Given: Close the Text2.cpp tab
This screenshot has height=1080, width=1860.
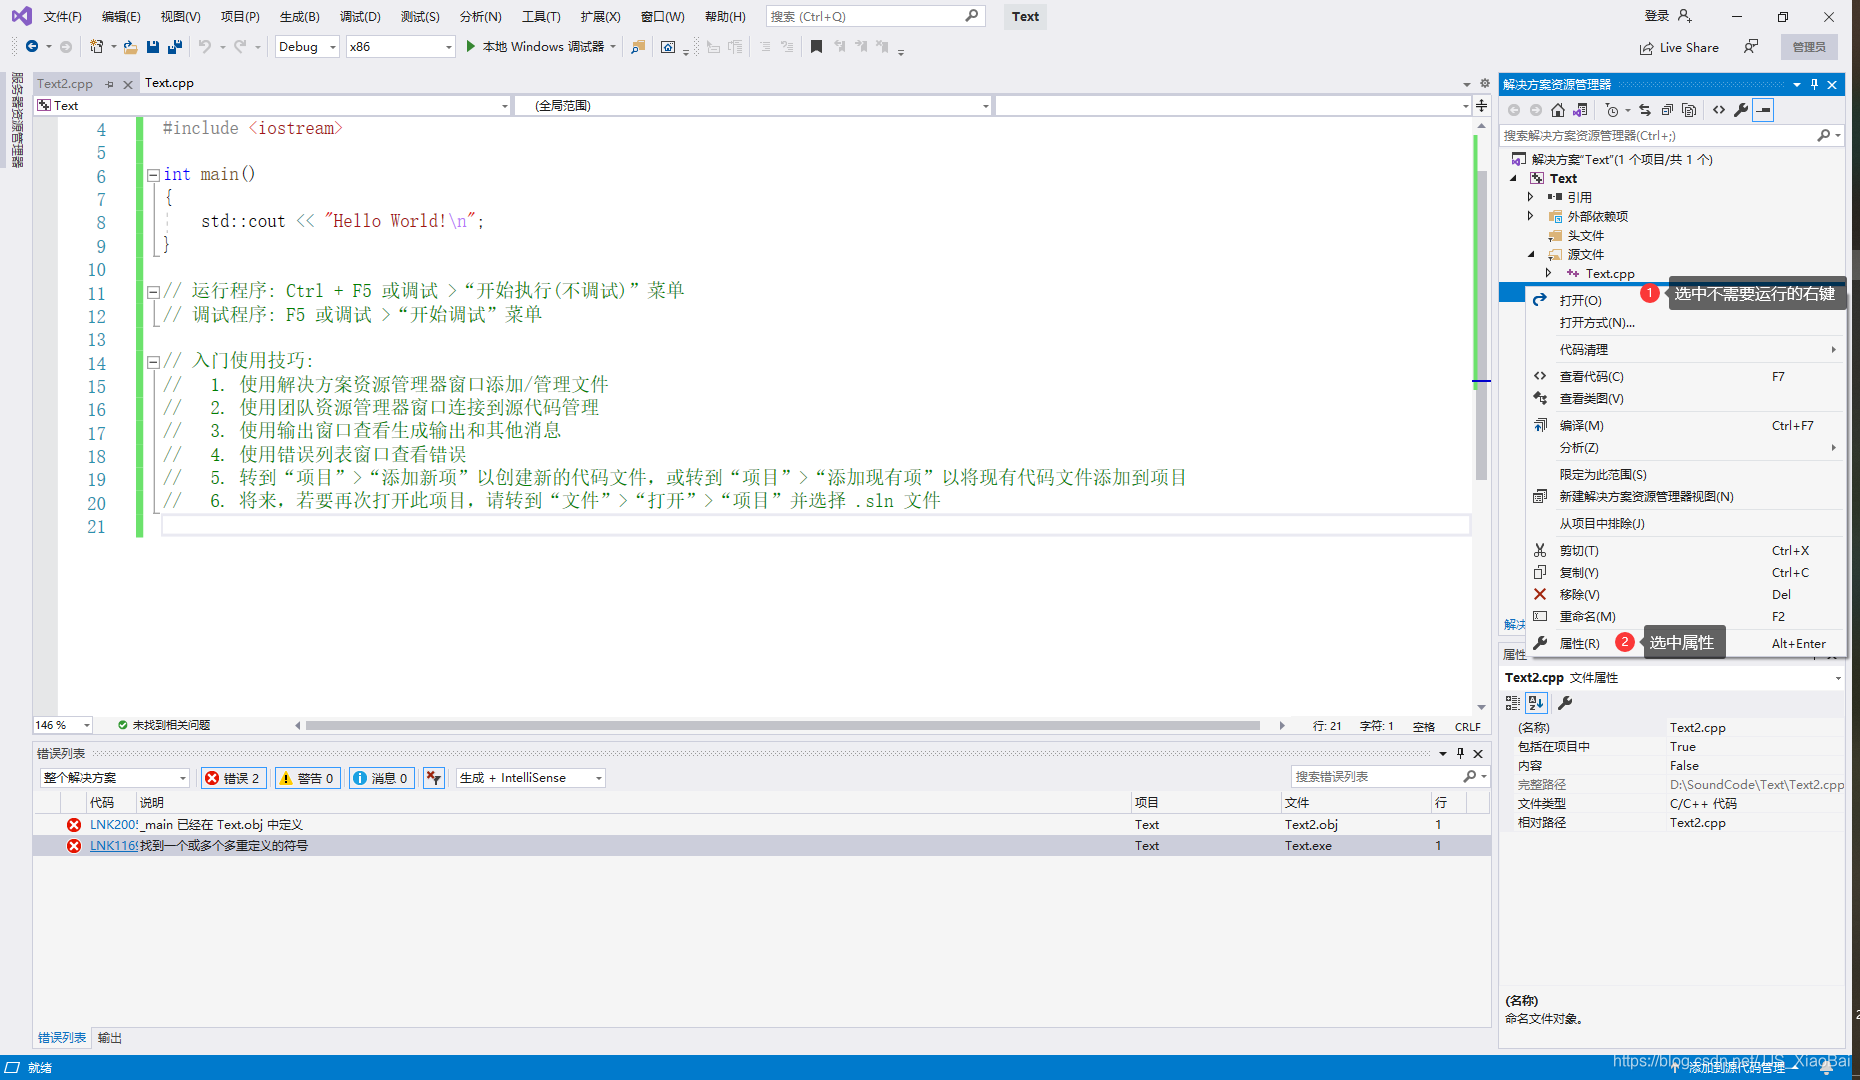Looking at the screenshot, I should [128, 84].
